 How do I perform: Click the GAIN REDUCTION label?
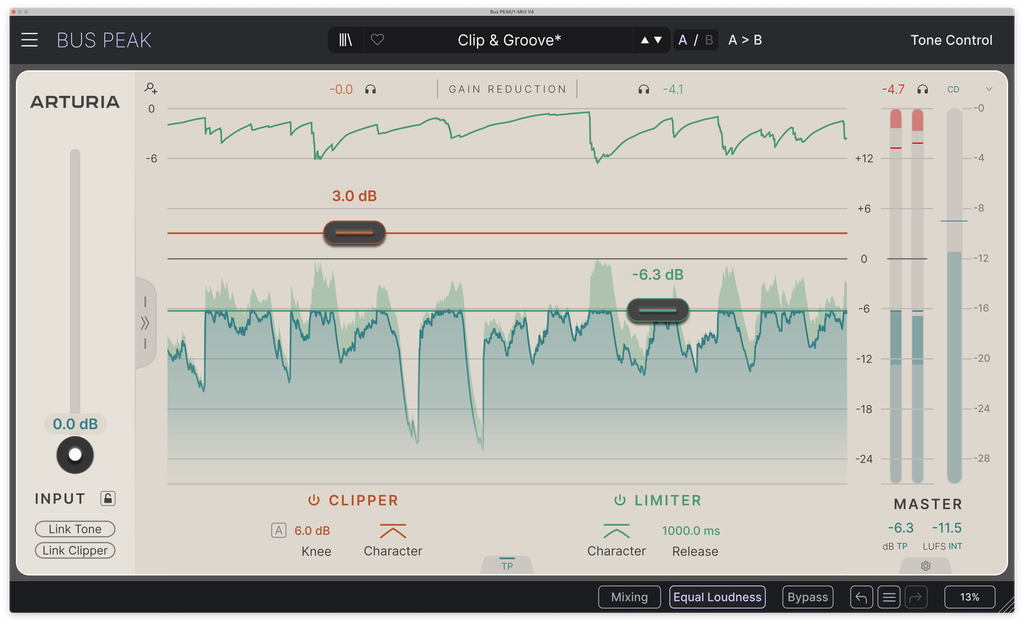(x=507, y=89)
